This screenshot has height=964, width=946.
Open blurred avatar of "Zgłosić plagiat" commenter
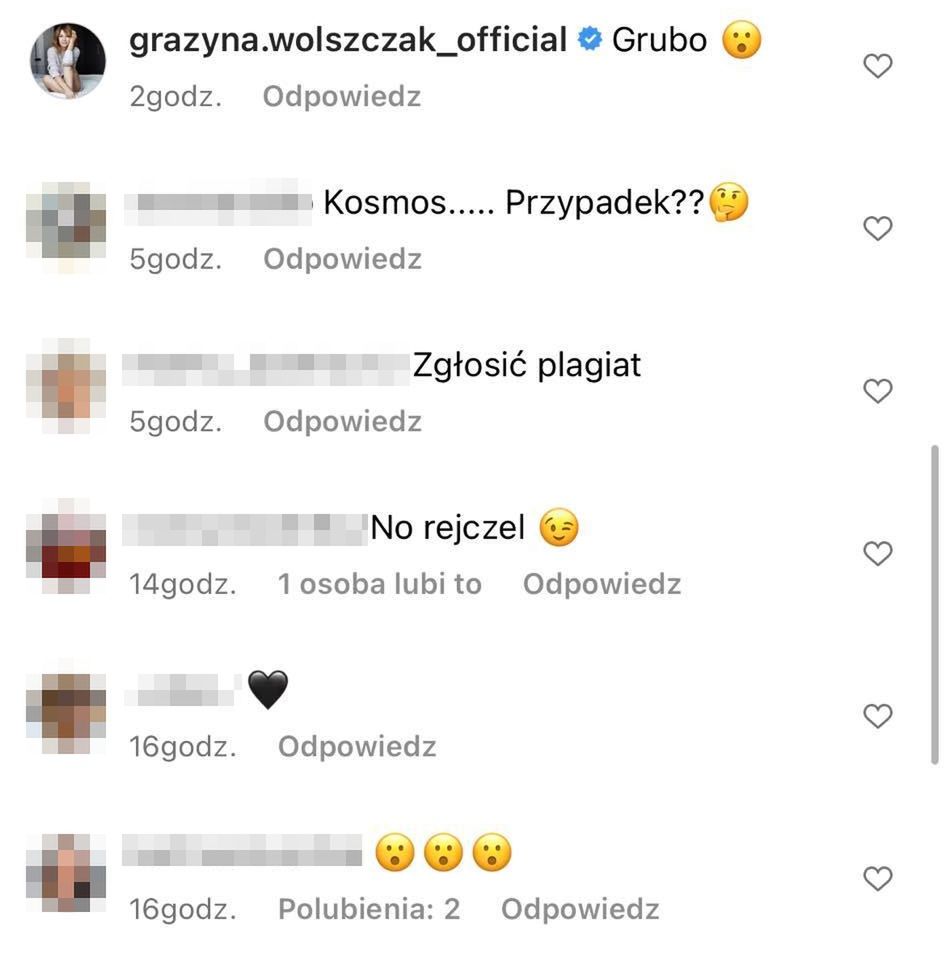66,385
